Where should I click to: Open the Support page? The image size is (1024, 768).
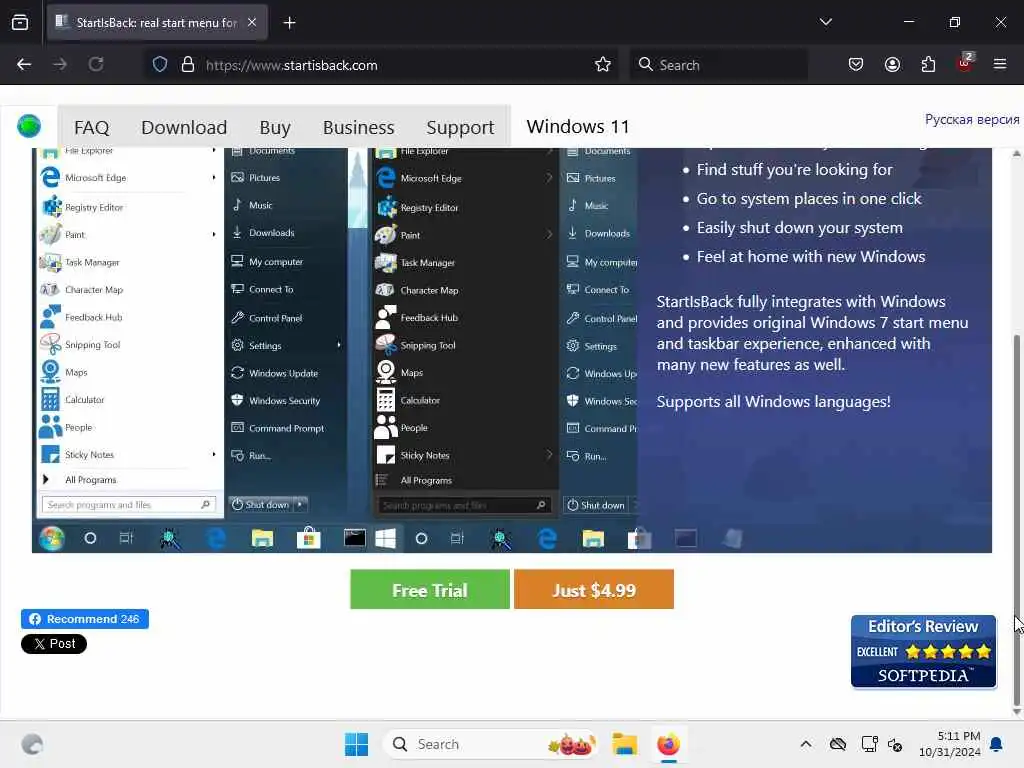tap(460, 127)
